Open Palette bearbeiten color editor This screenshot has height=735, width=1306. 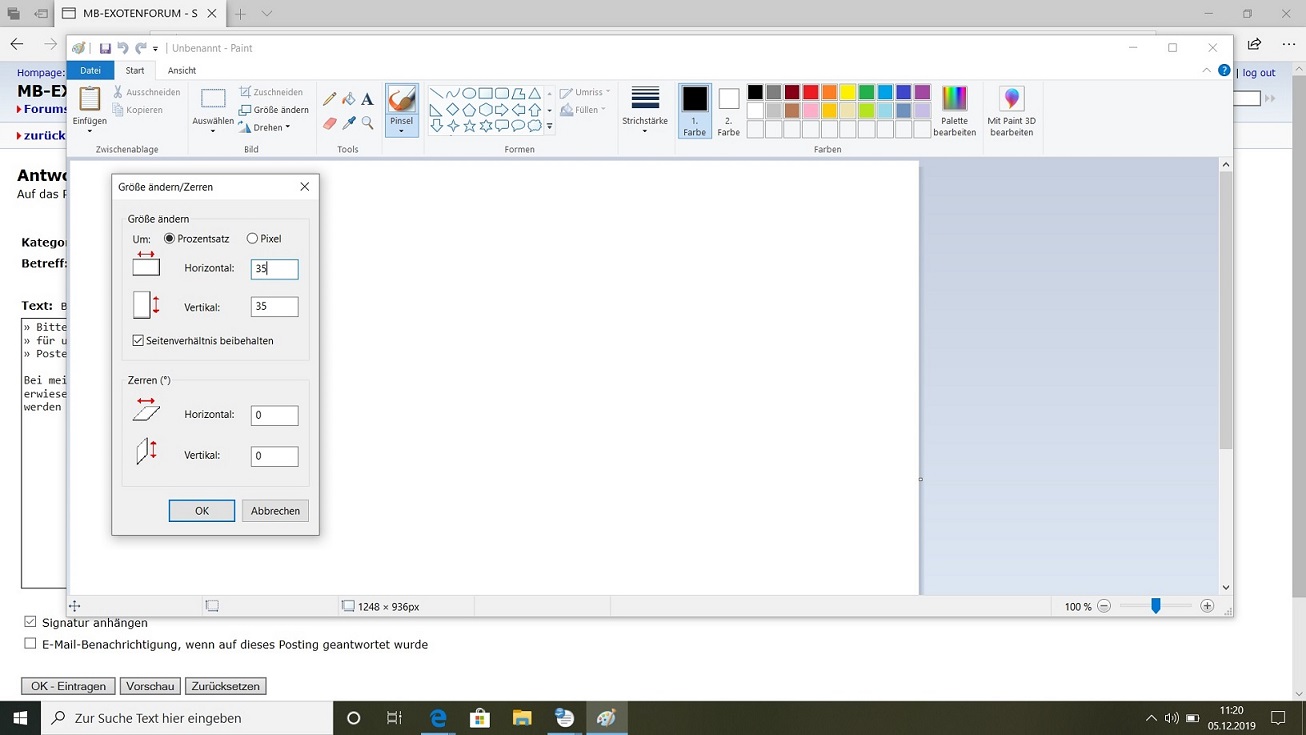pyautogui.click(x=954, y=110)
